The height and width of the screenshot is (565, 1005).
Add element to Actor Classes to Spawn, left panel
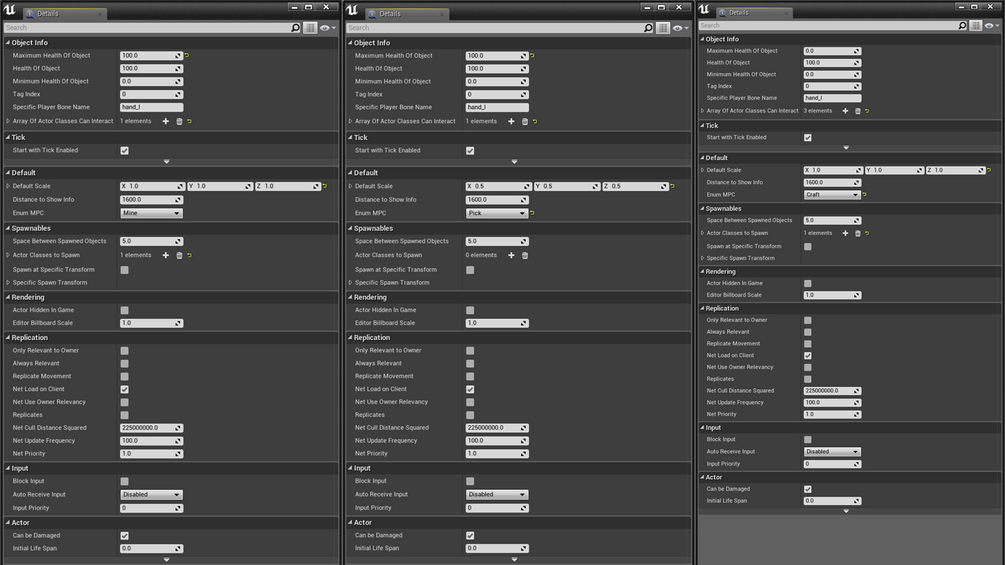click(165, 256)
